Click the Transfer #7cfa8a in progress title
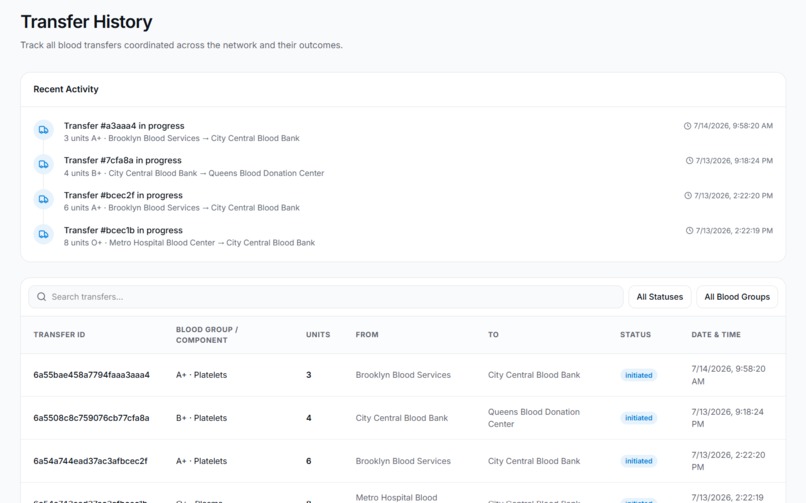Viewport: 806px width, 503px height. click(x=122, y=160)
